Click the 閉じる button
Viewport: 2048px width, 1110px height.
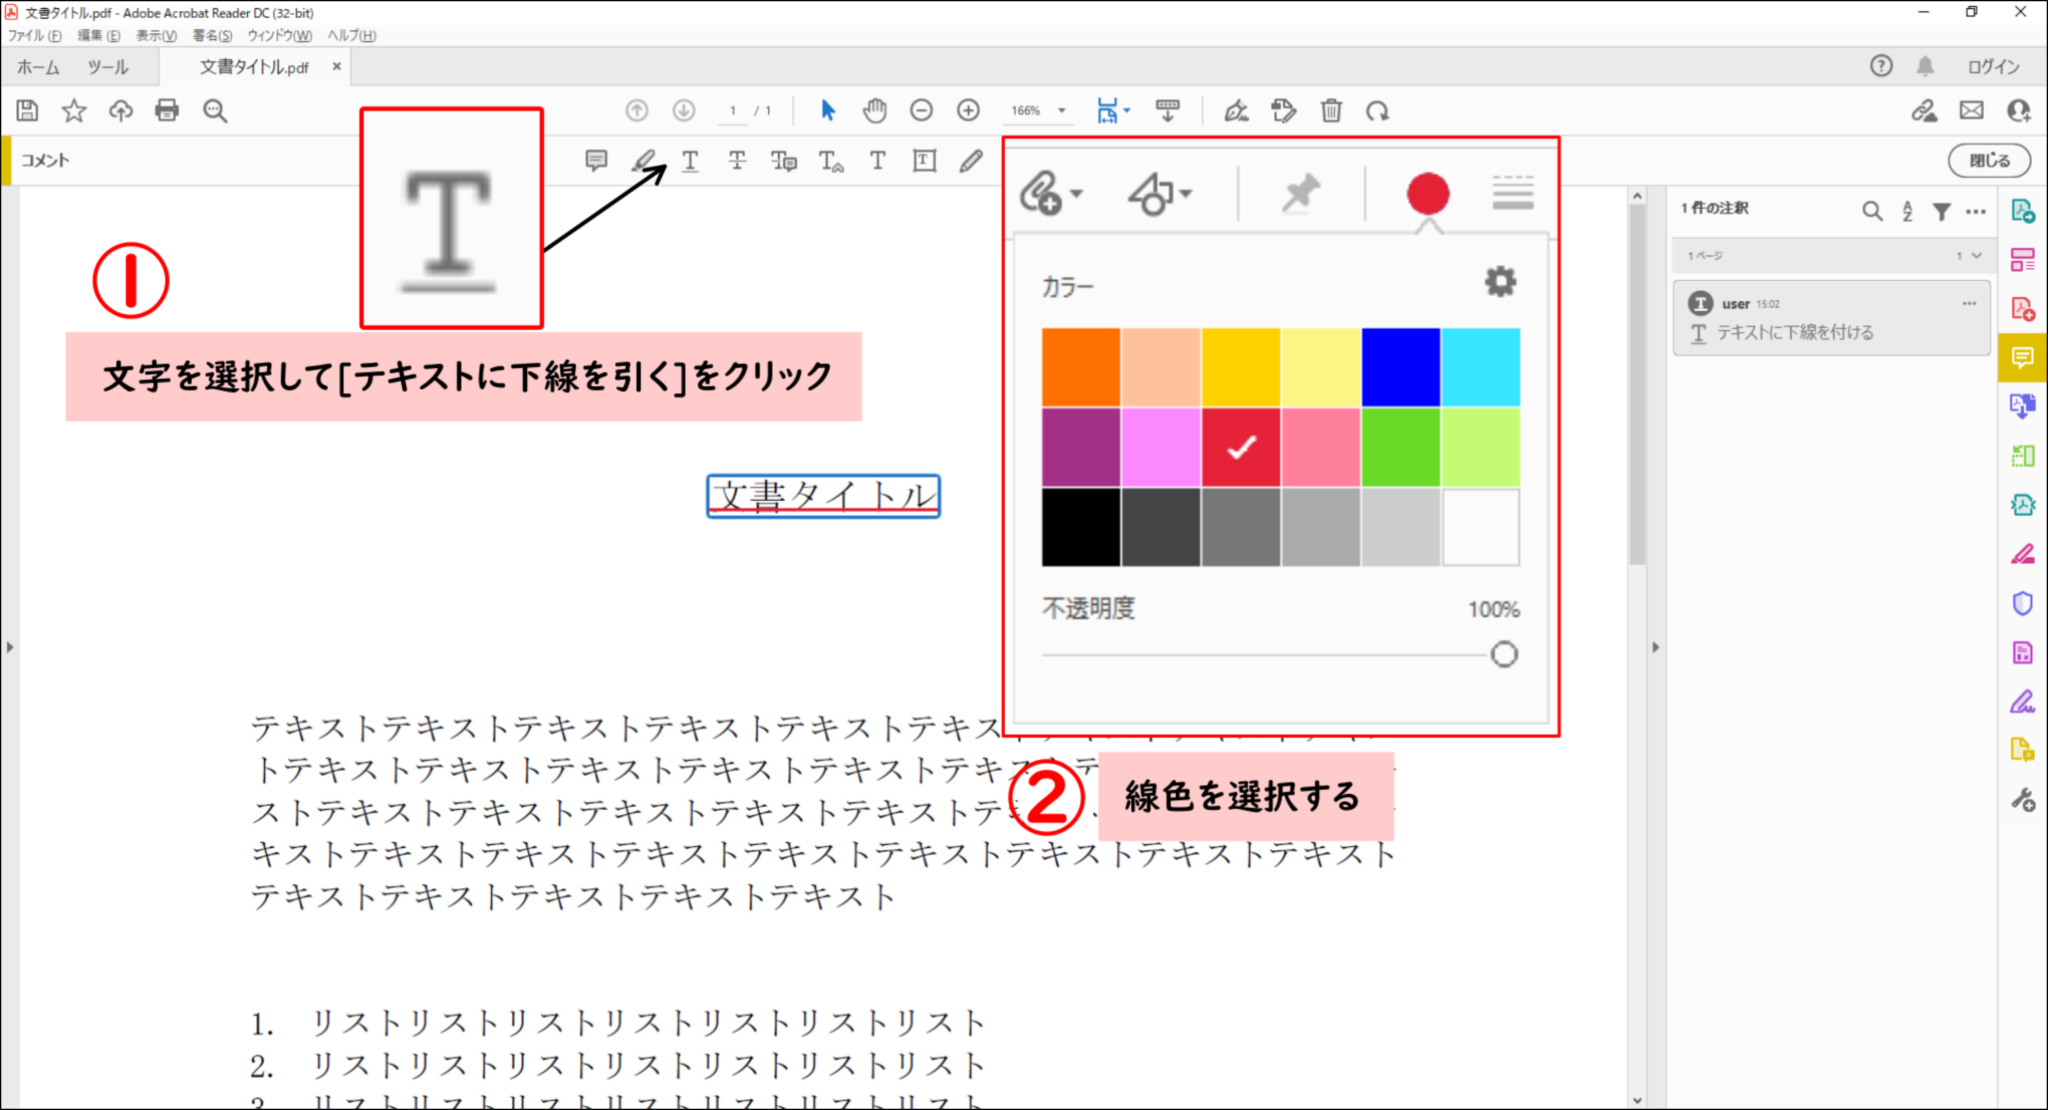point(1988,160)
